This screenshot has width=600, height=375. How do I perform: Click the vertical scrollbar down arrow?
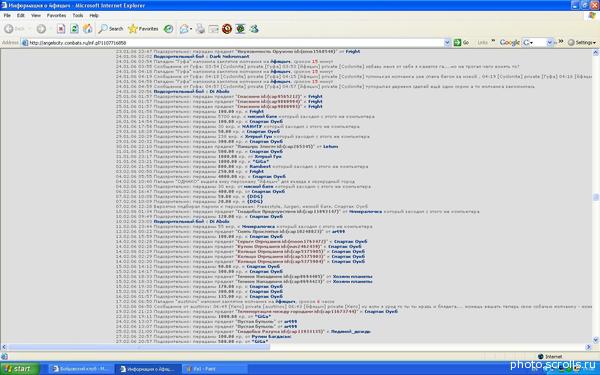(x=596, y=340)
